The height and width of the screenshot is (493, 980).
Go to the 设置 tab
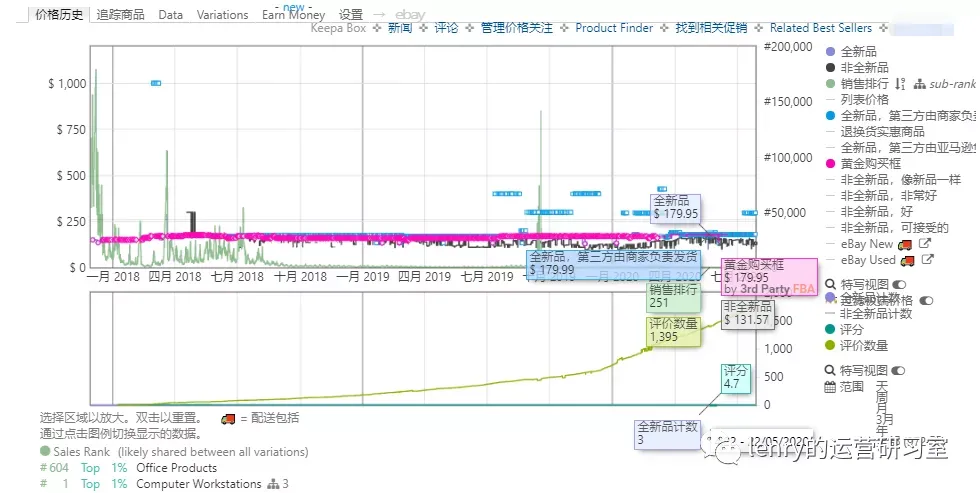coord(351,15)
